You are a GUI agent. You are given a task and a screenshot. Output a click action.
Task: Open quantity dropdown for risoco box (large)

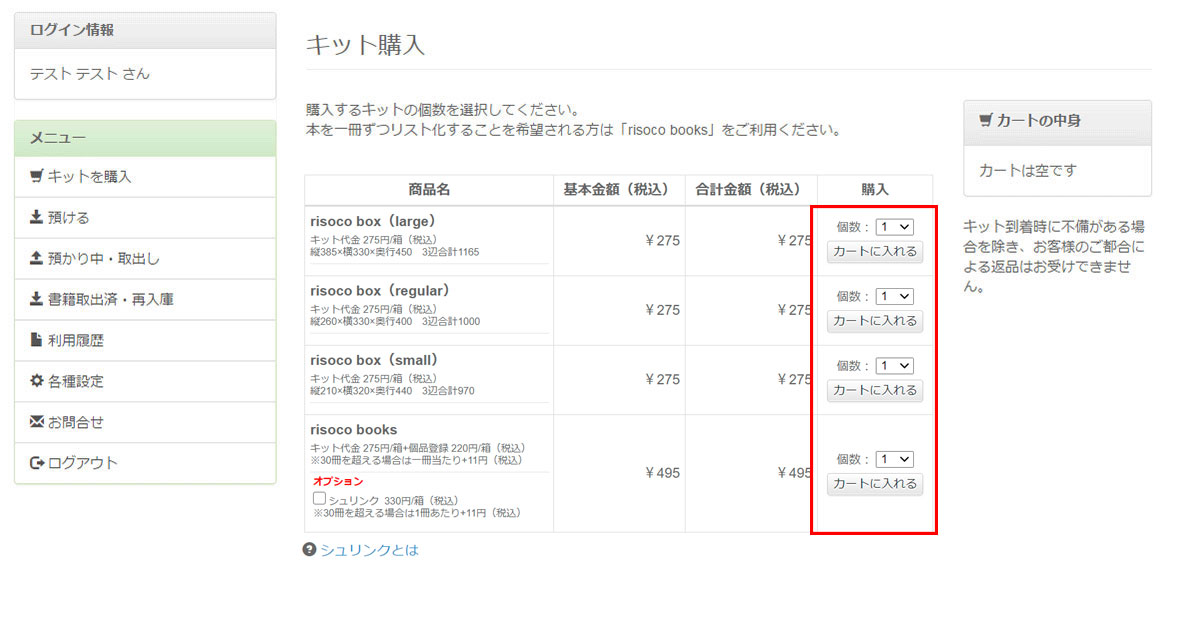tap(894, 227)
